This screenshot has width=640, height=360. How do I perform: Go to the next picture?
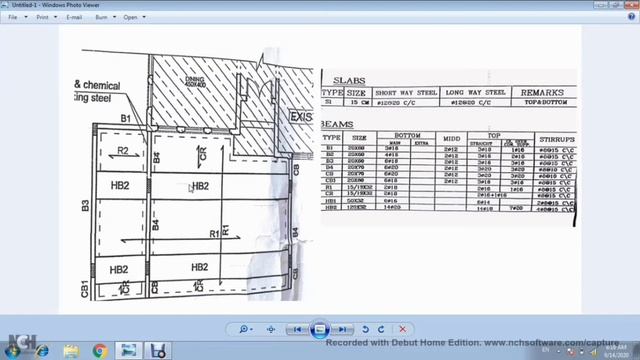[342, 329]
